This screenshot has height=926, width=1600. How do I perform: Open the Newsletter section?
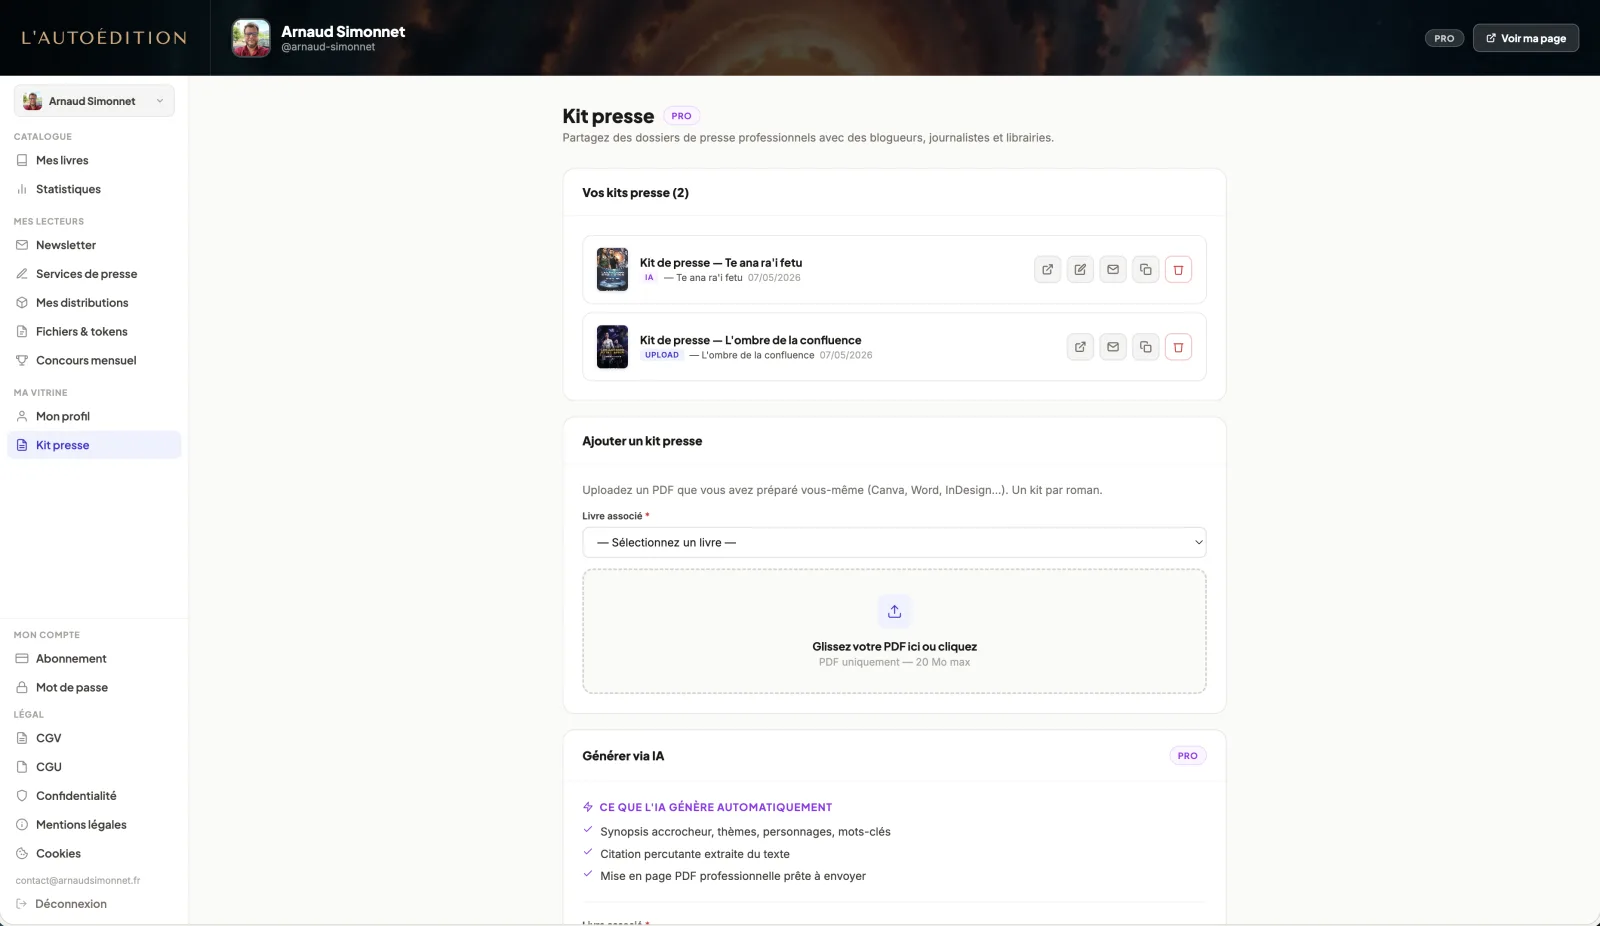pos(94,245)
